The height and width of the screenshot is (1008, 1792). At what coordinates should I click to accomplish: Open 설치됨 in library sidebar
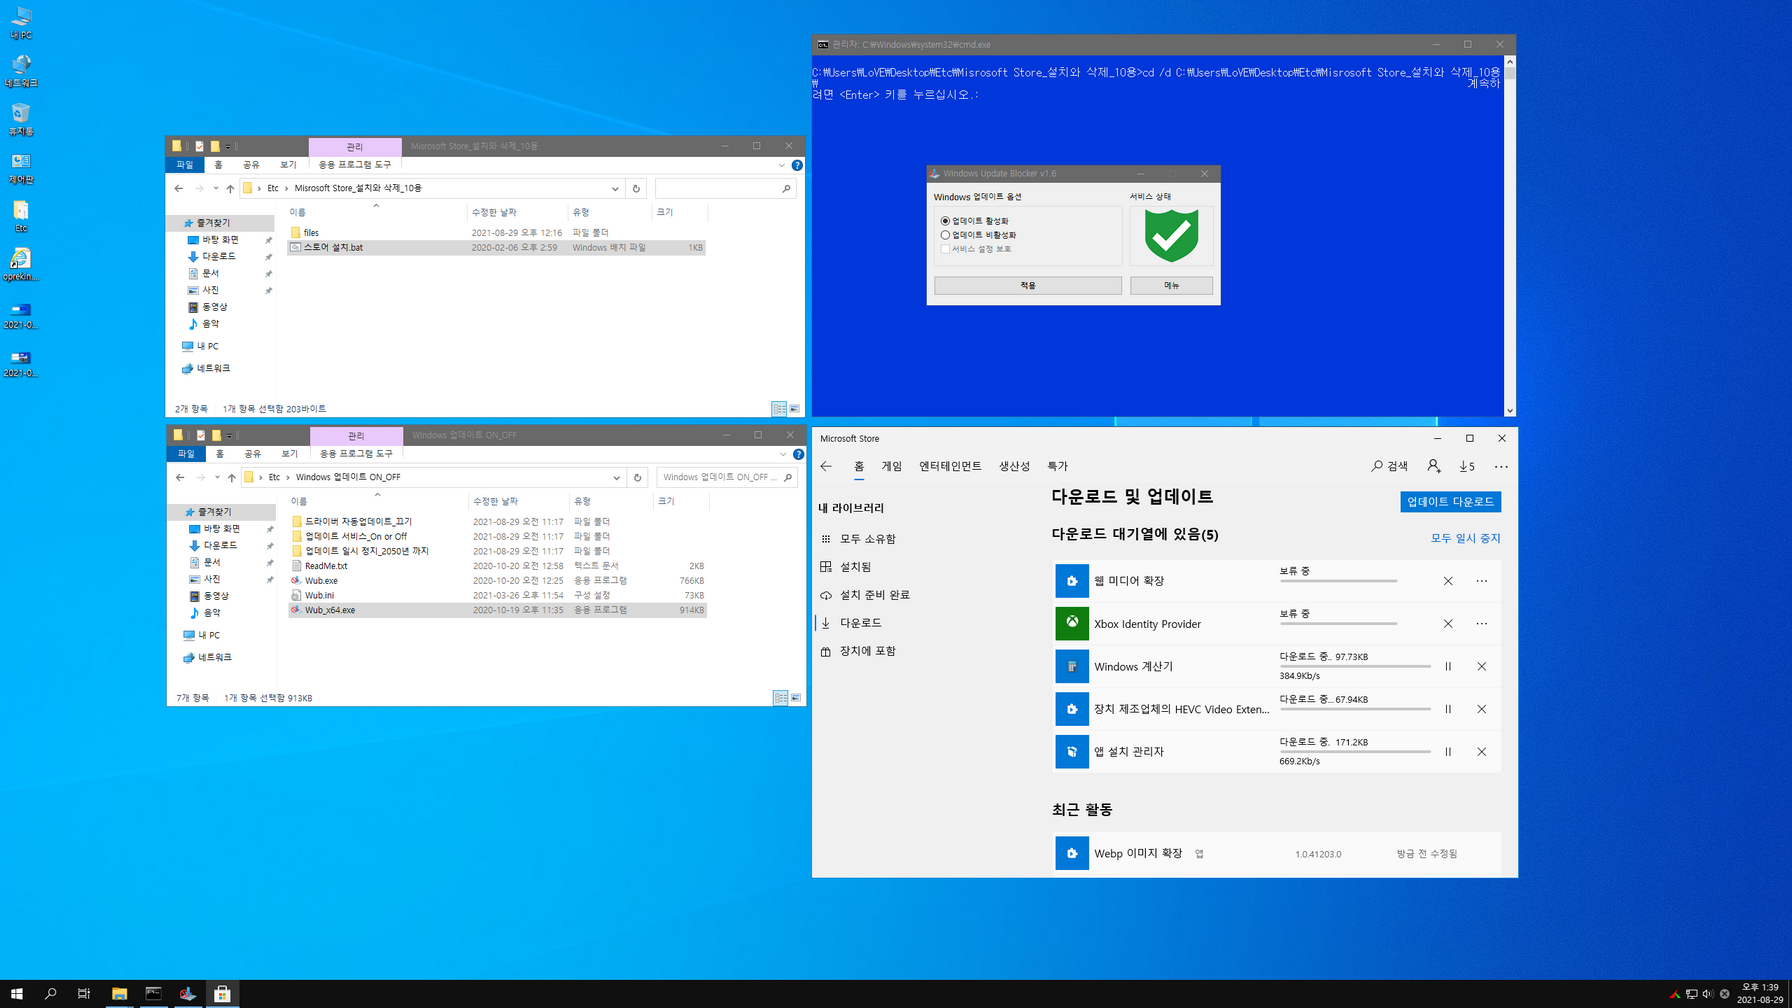[855, 567]
